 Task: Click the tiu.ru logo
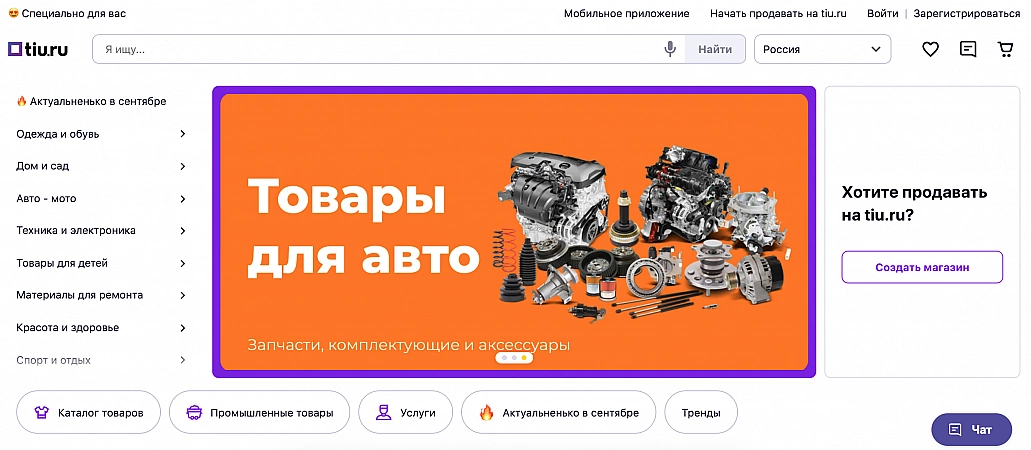38,49
